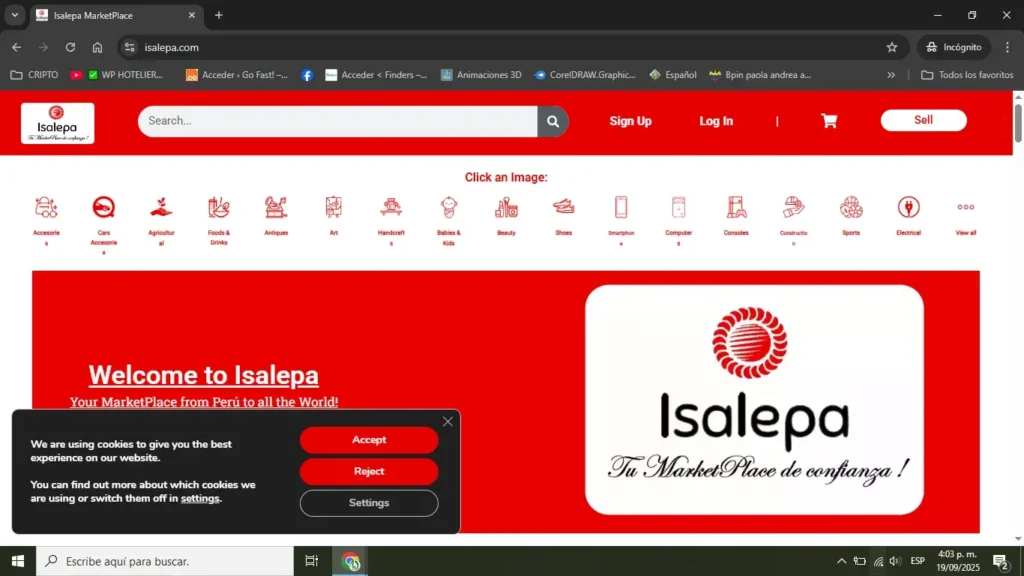Open CorelDRAW Graphic bookmark

point(584,75)
